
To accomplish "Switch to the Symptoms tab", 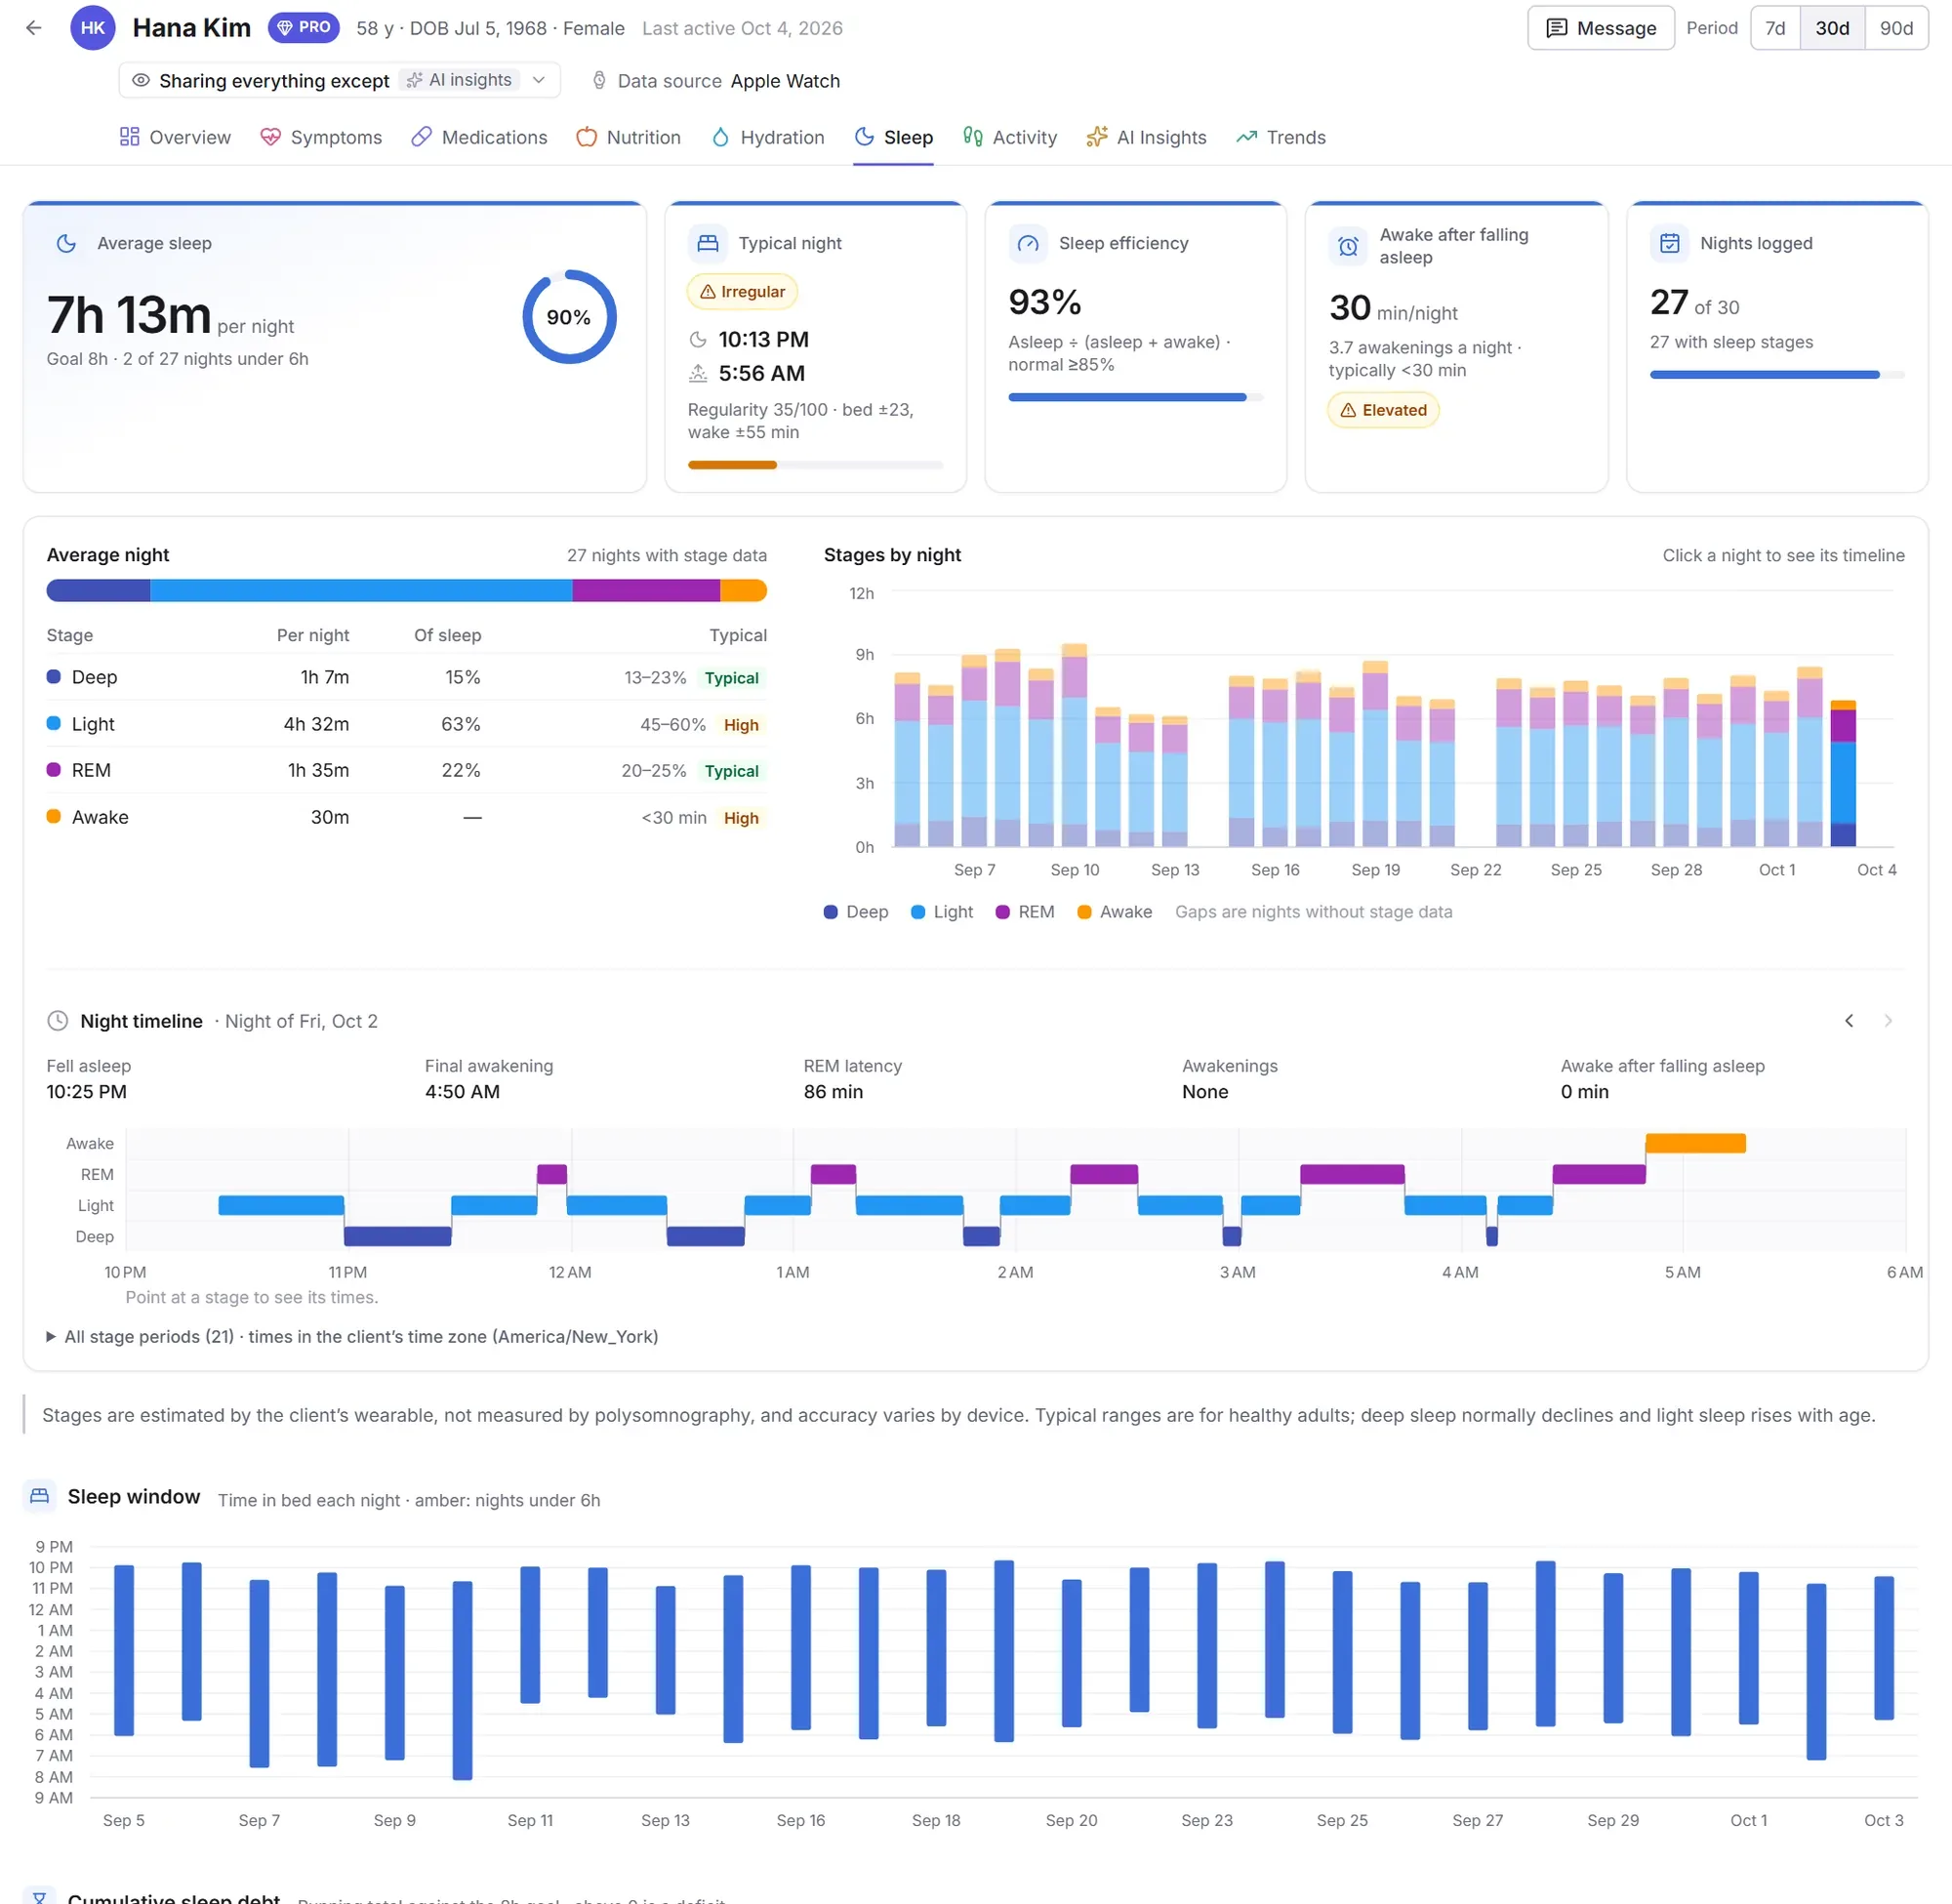I will pos(321,137).
